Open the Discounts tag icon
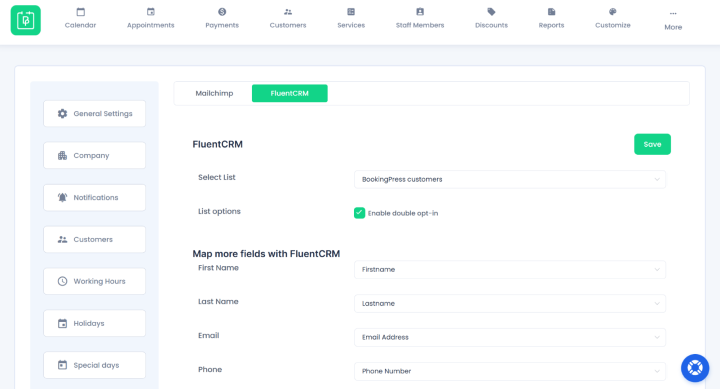The height and width of the screenshot is (389, 720). point(491,11)
